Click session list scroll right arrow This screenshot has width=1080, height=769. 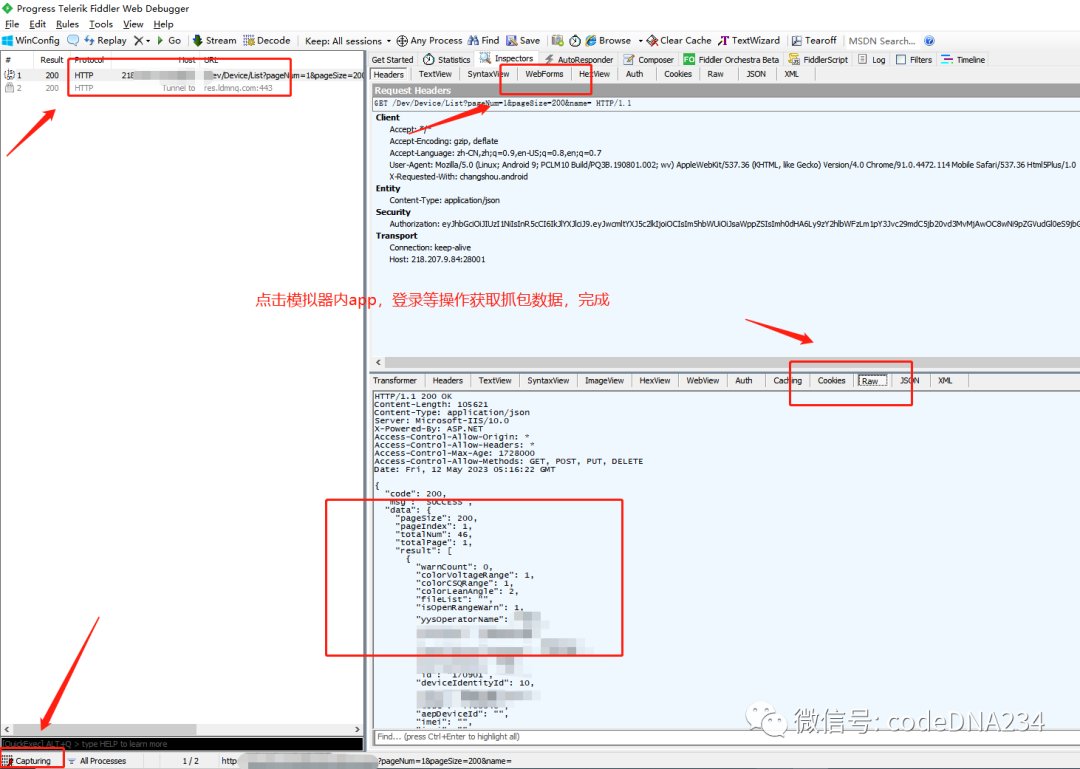click(x=357, y=729)
